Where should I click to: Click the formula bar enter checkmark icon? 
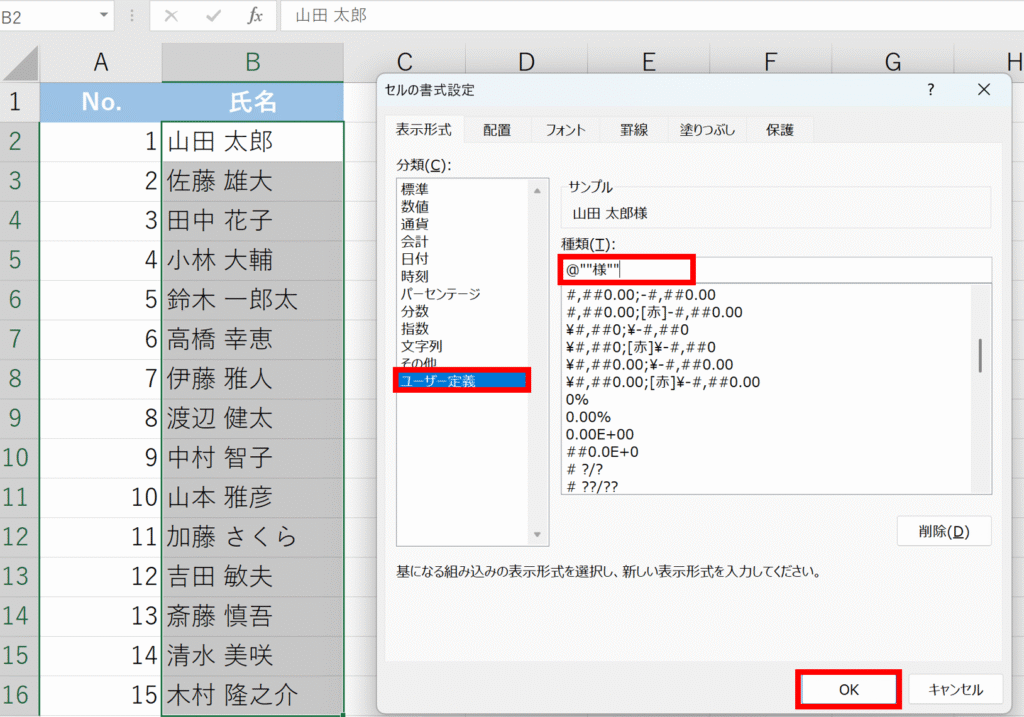click(x=213, y=16)
